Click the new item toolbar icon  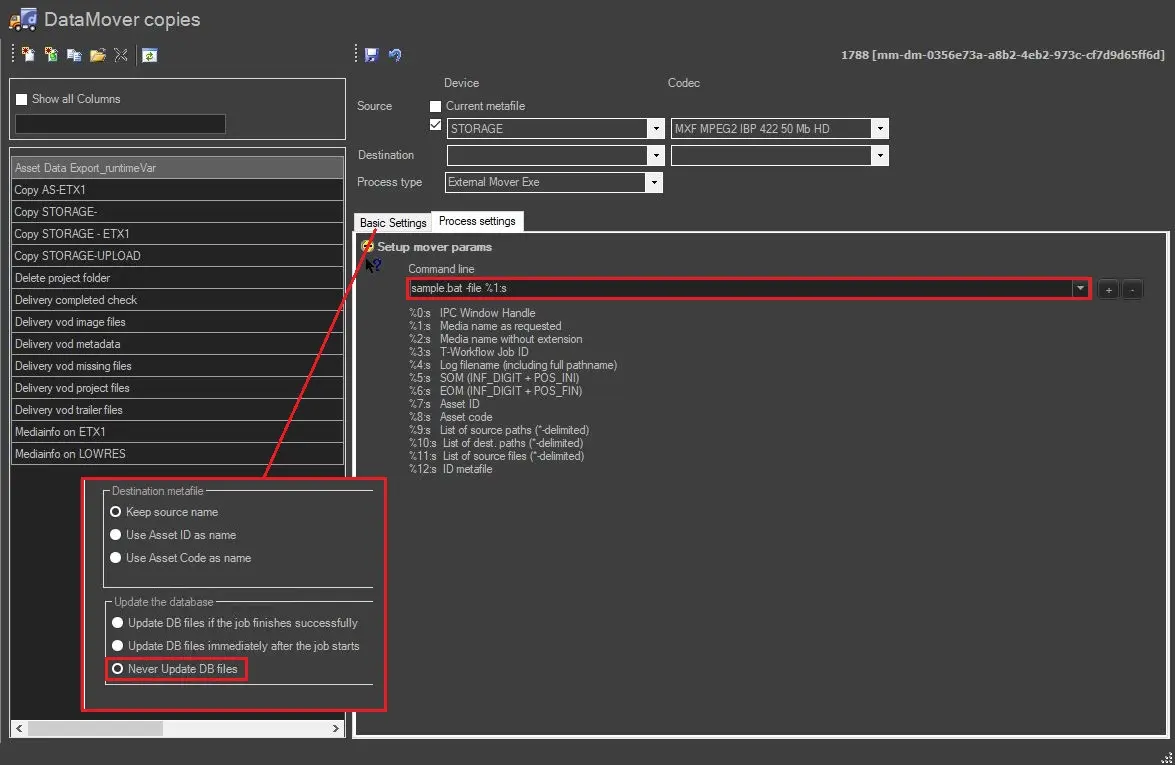click(28, 55)
